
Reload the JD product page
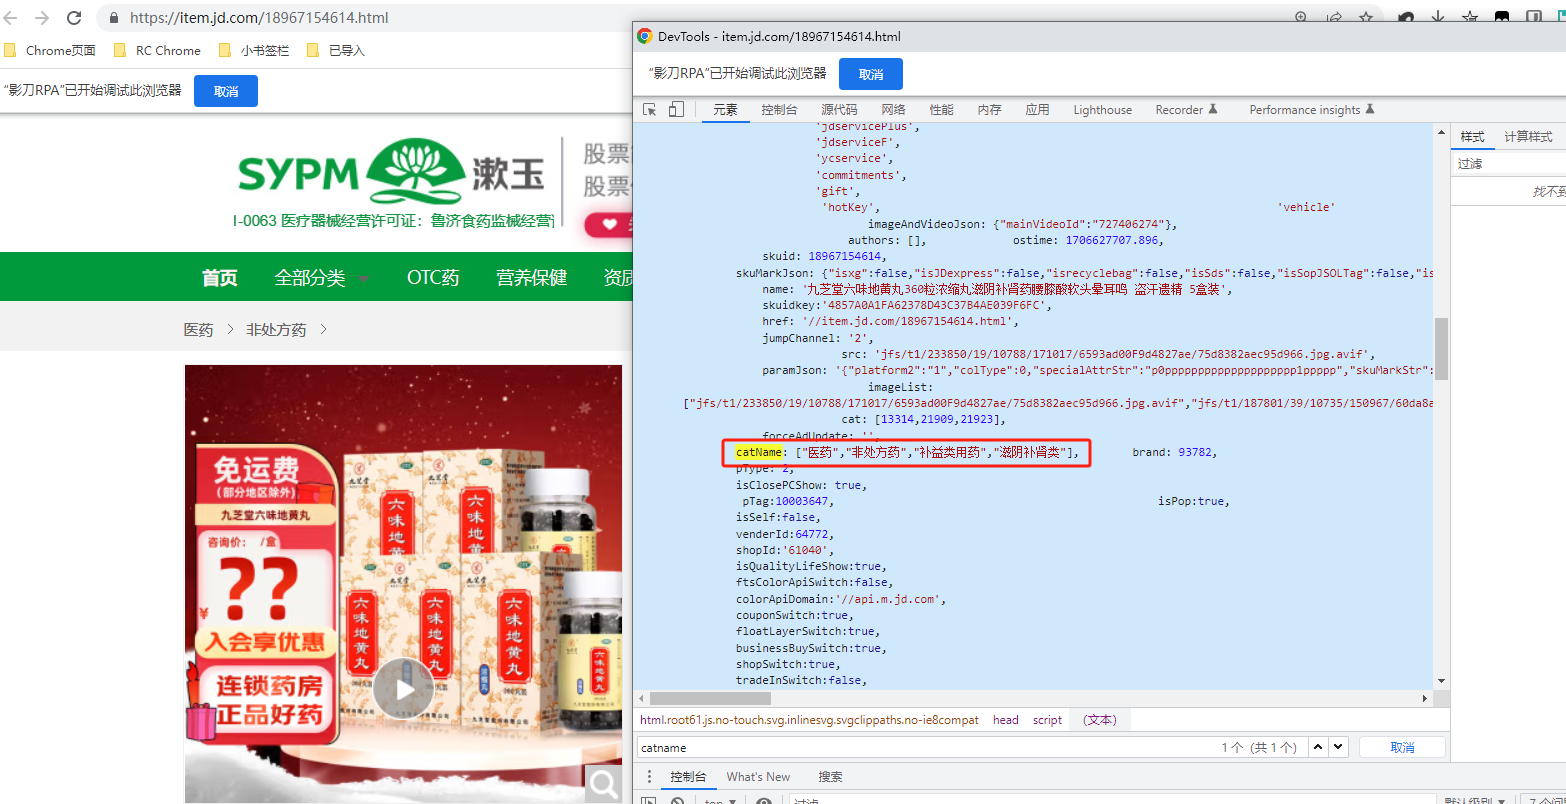coord(74,18)
